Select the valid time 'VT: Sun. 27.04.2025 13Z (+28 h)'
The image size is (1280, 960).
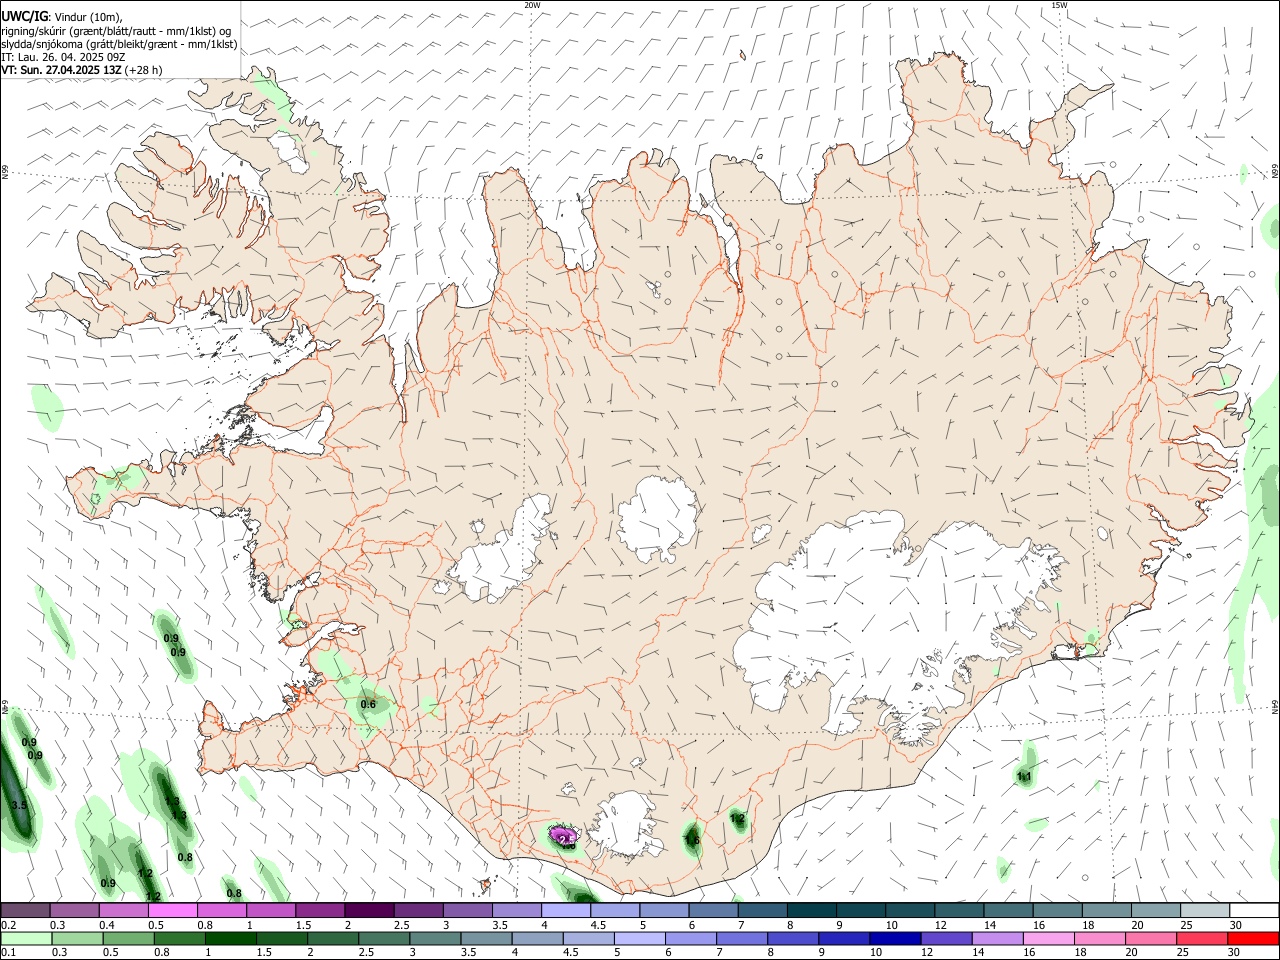82,70
